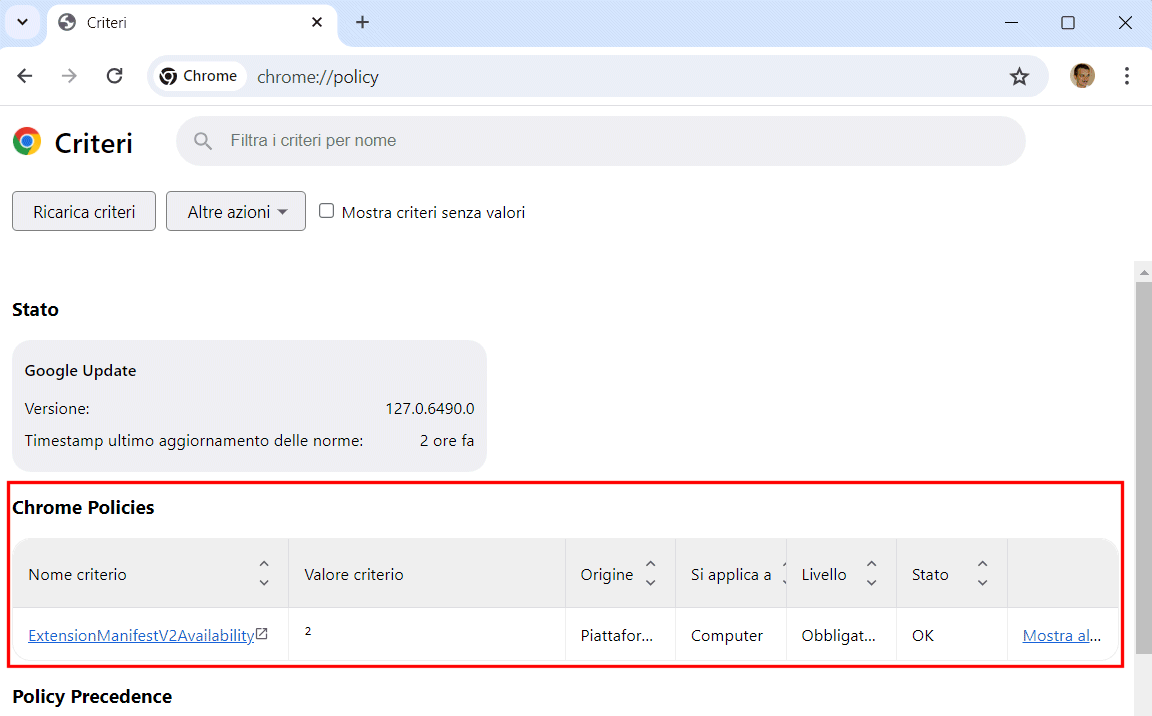Viewport: 1152px width, 716px height.
Task: Focus the Filtra i criteri per nome field
Action: (600, 141)
